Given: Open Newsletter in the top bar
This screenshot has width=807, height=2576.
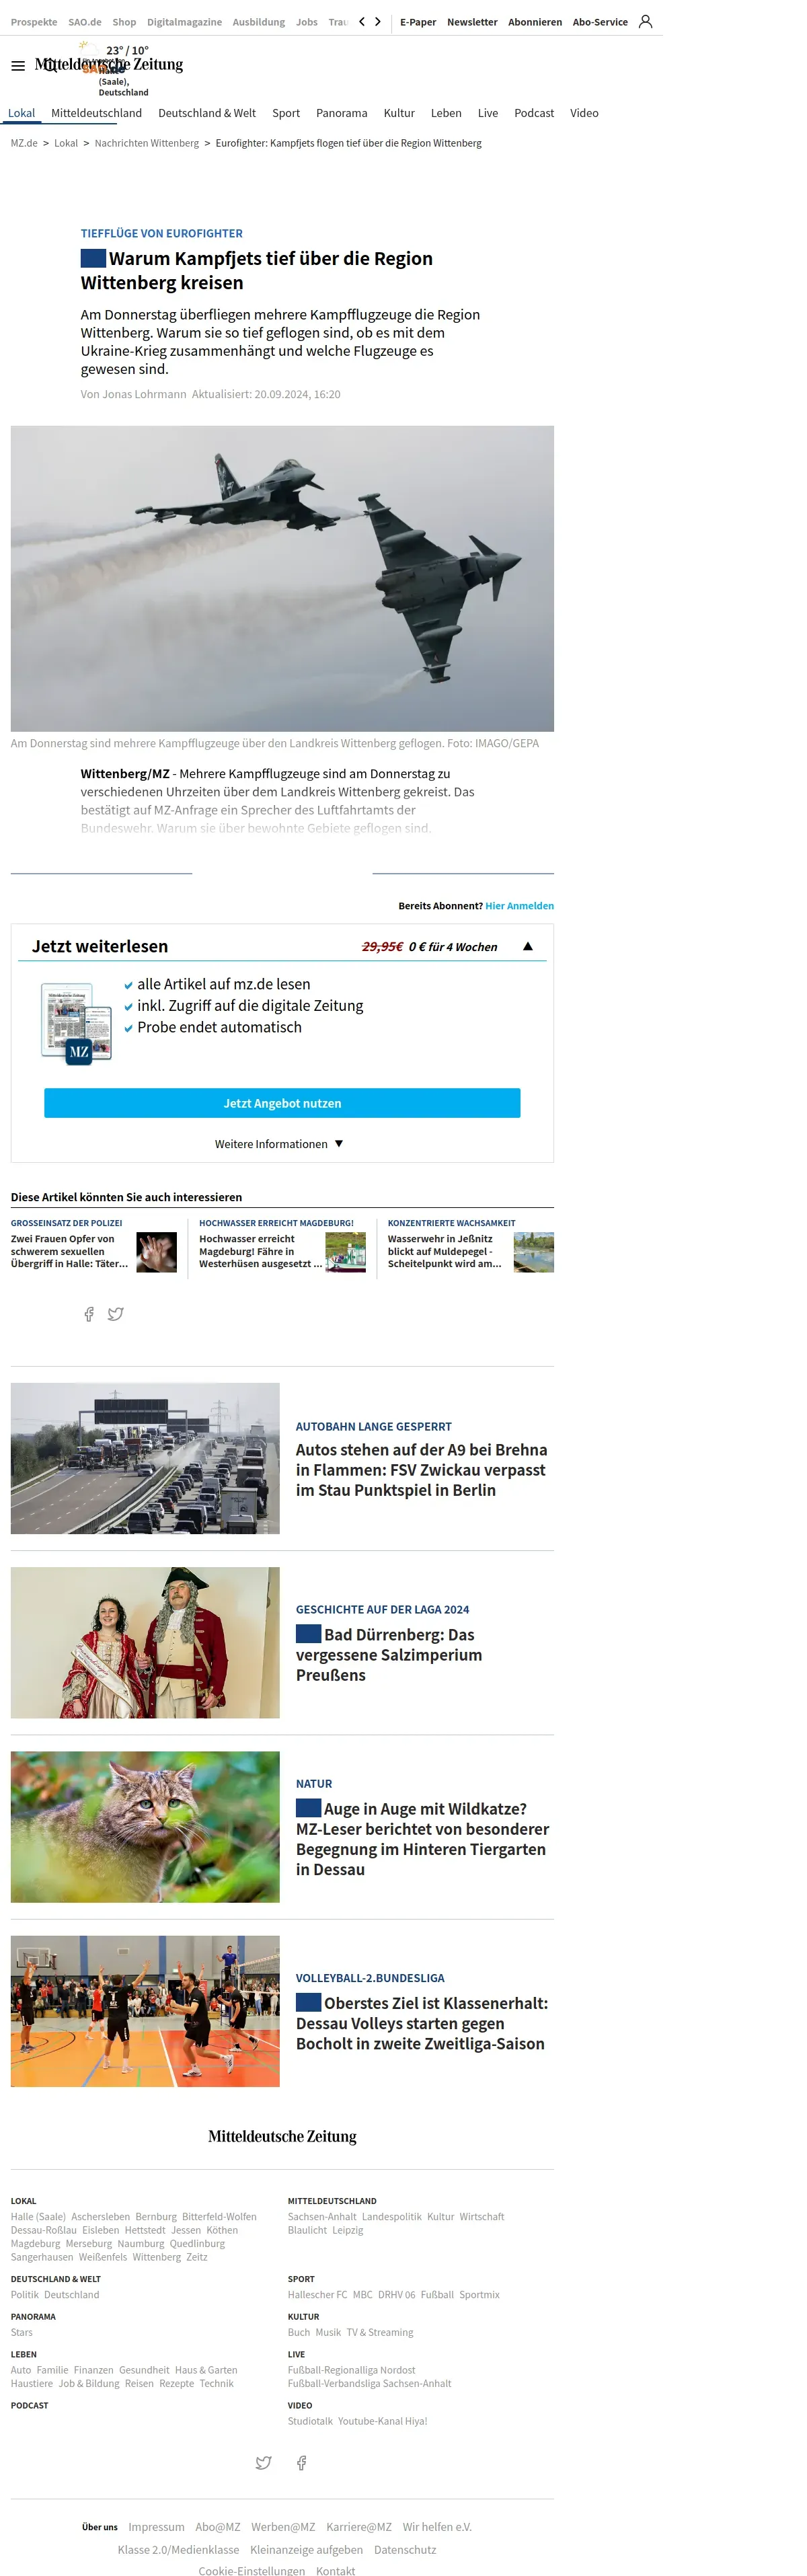Looking at the screenshot, I should pos(472,22).
